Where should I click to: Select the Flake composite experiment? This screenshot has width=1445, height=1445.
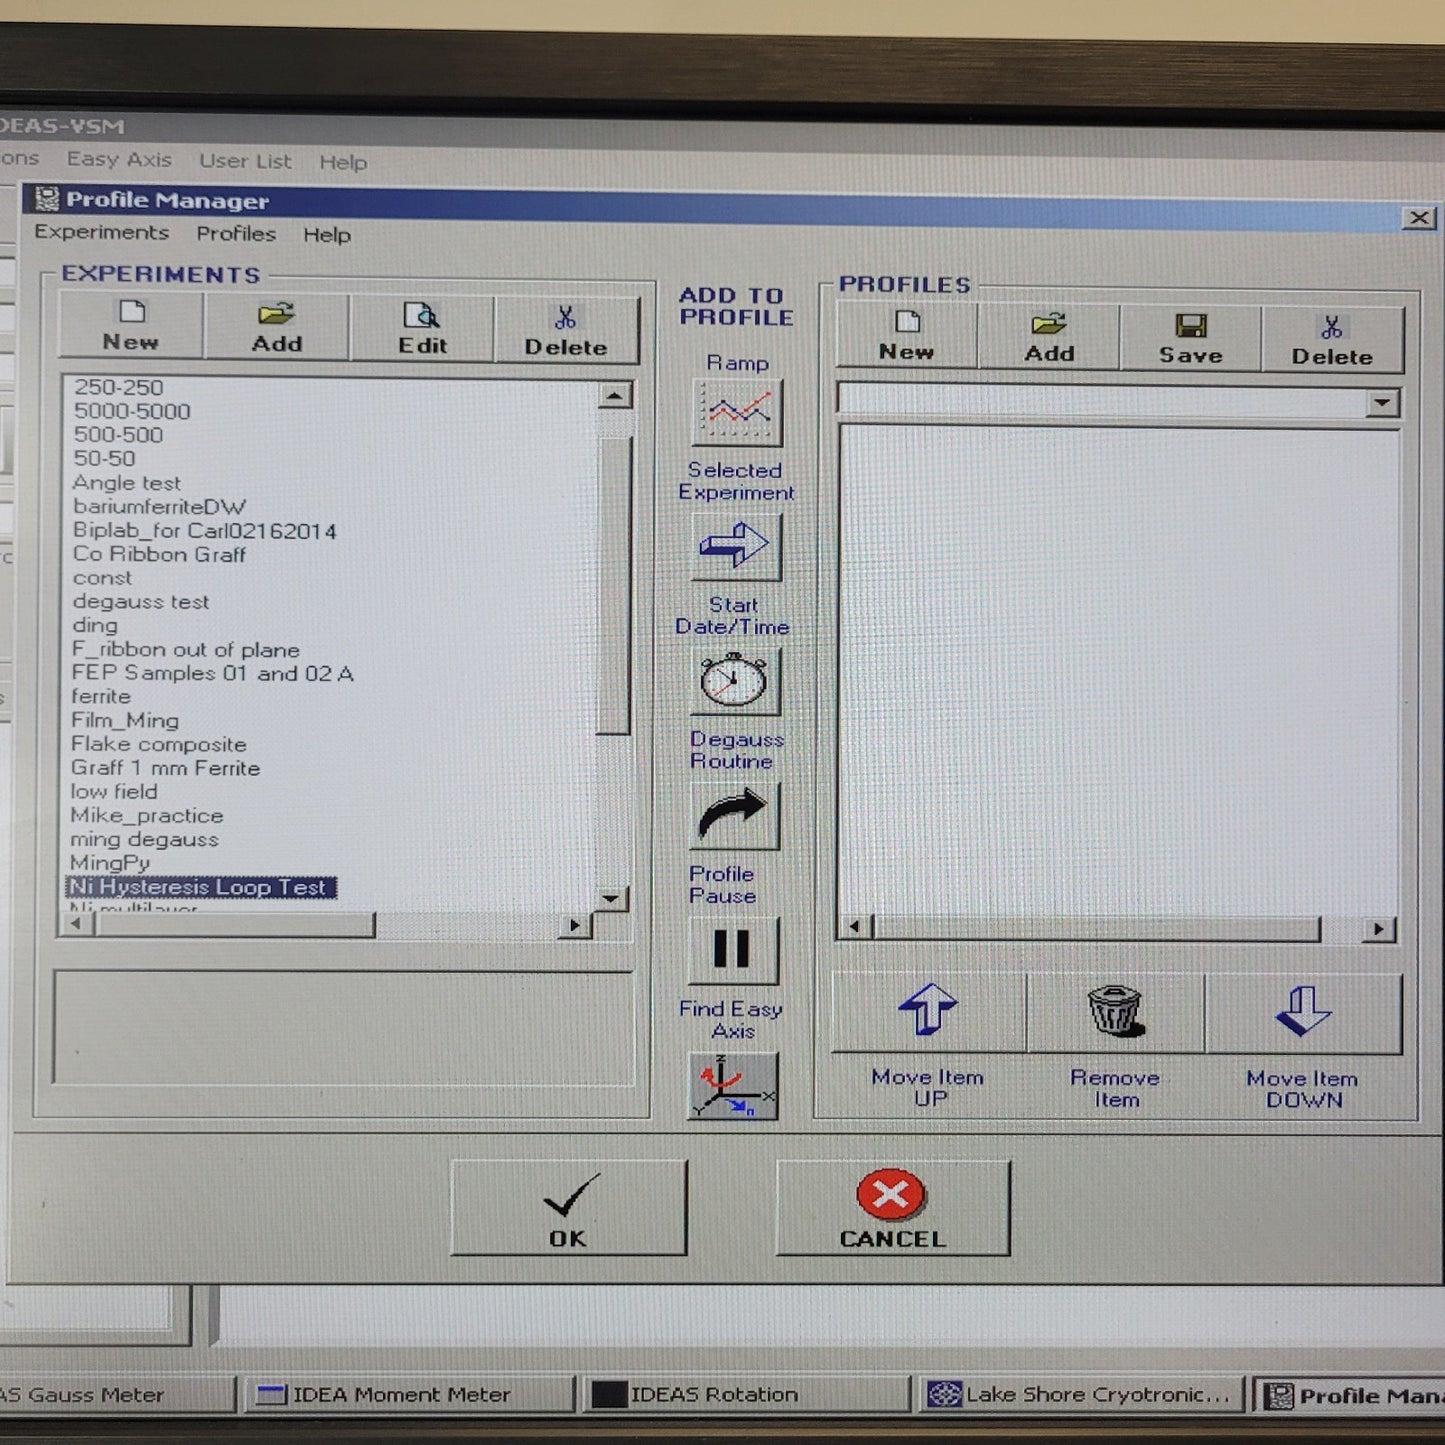pos(159,744)
